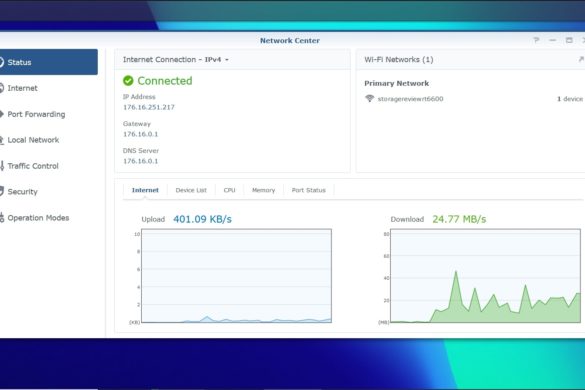The width and height of the screenshot is (585, 390).
Task: Click the help question mark icon
Action: coord(536,40)
